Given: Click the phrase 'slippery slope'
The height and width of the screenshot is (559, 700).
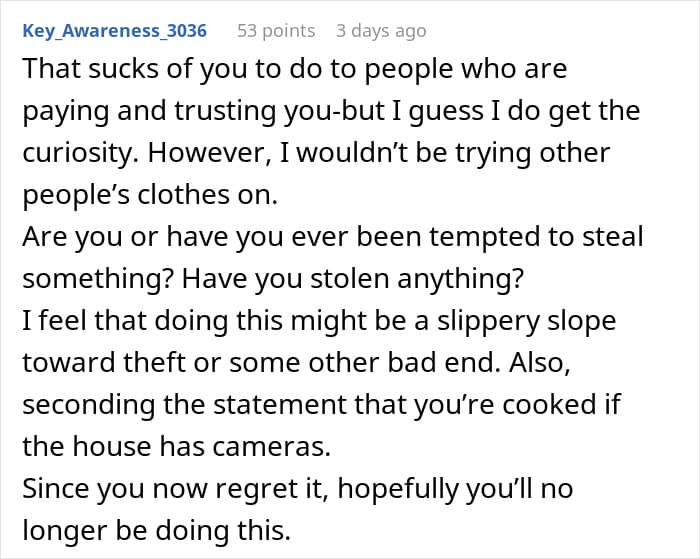Looking at the screenshot, I should tap(527, 321).
